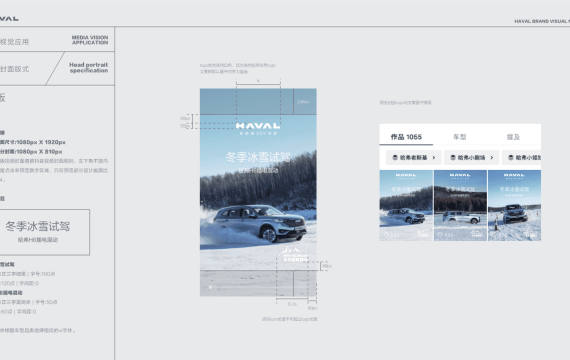Open the 车型 tab
The height and width of the screenshot is (360, 570).
point(459,137)
